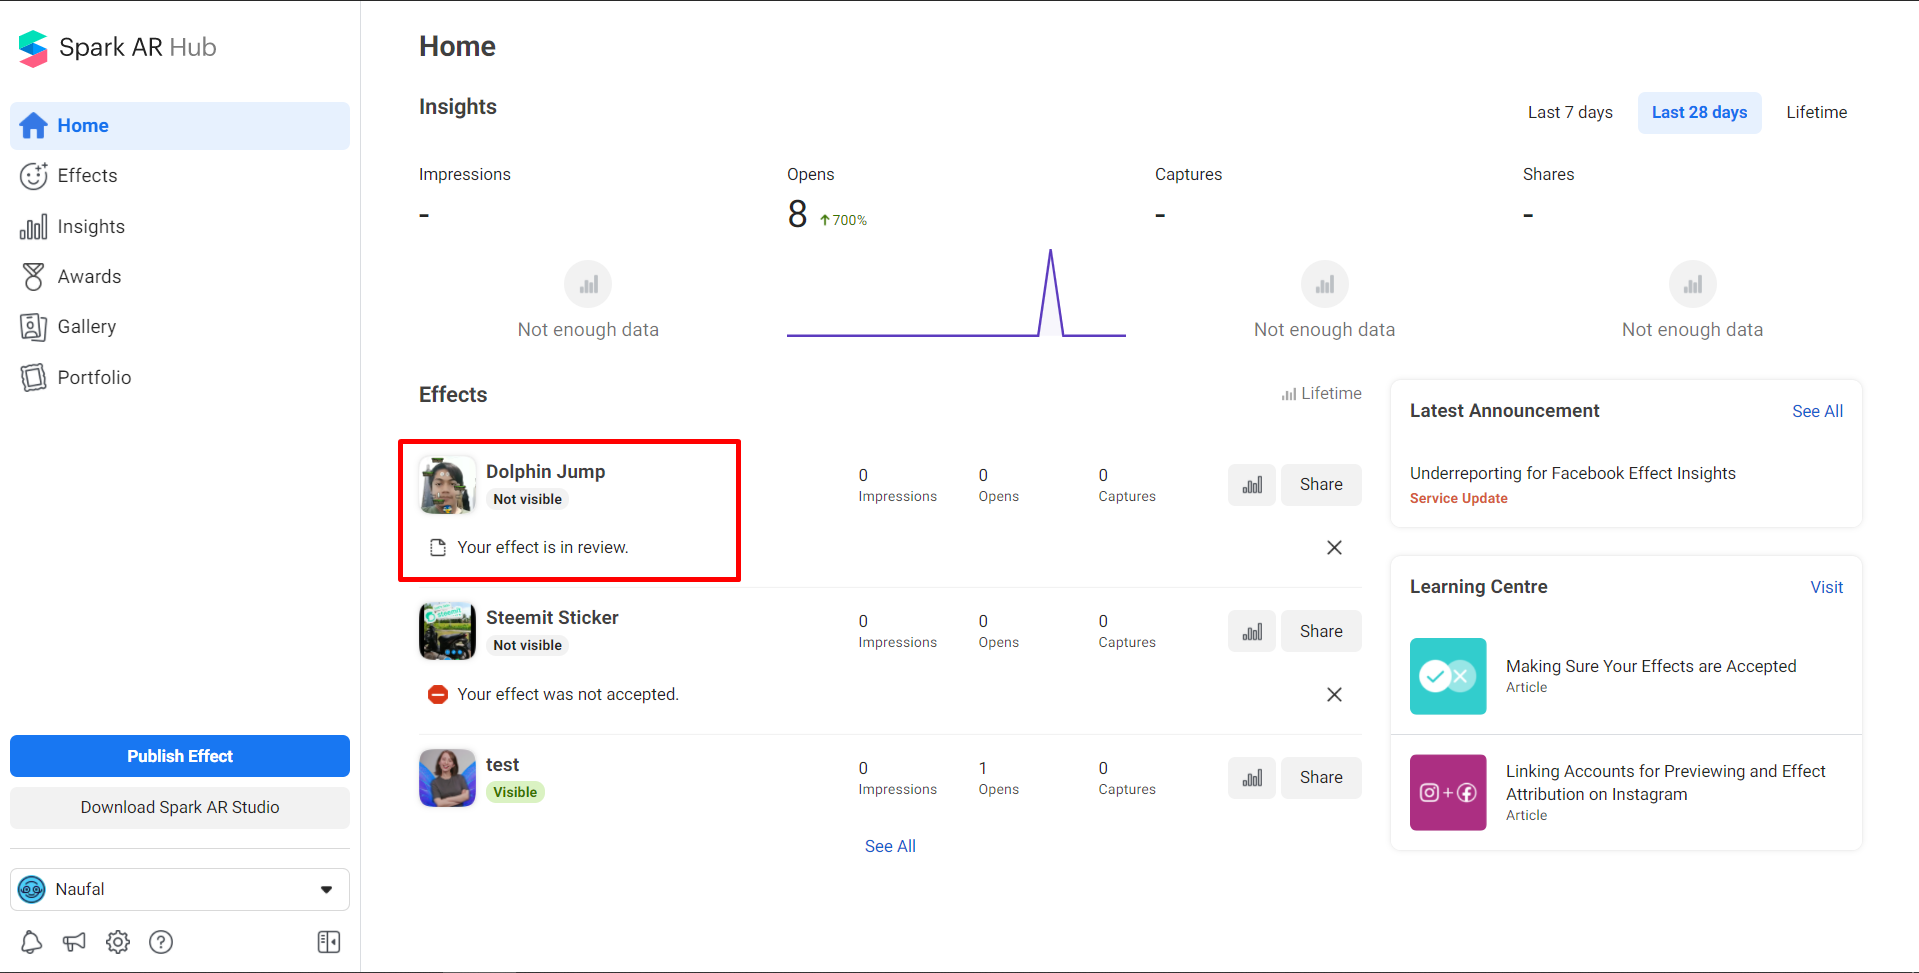Navigate to Gallery in sidebar
The height and width of the screenshot is (973, 1919).
point(180,327)
